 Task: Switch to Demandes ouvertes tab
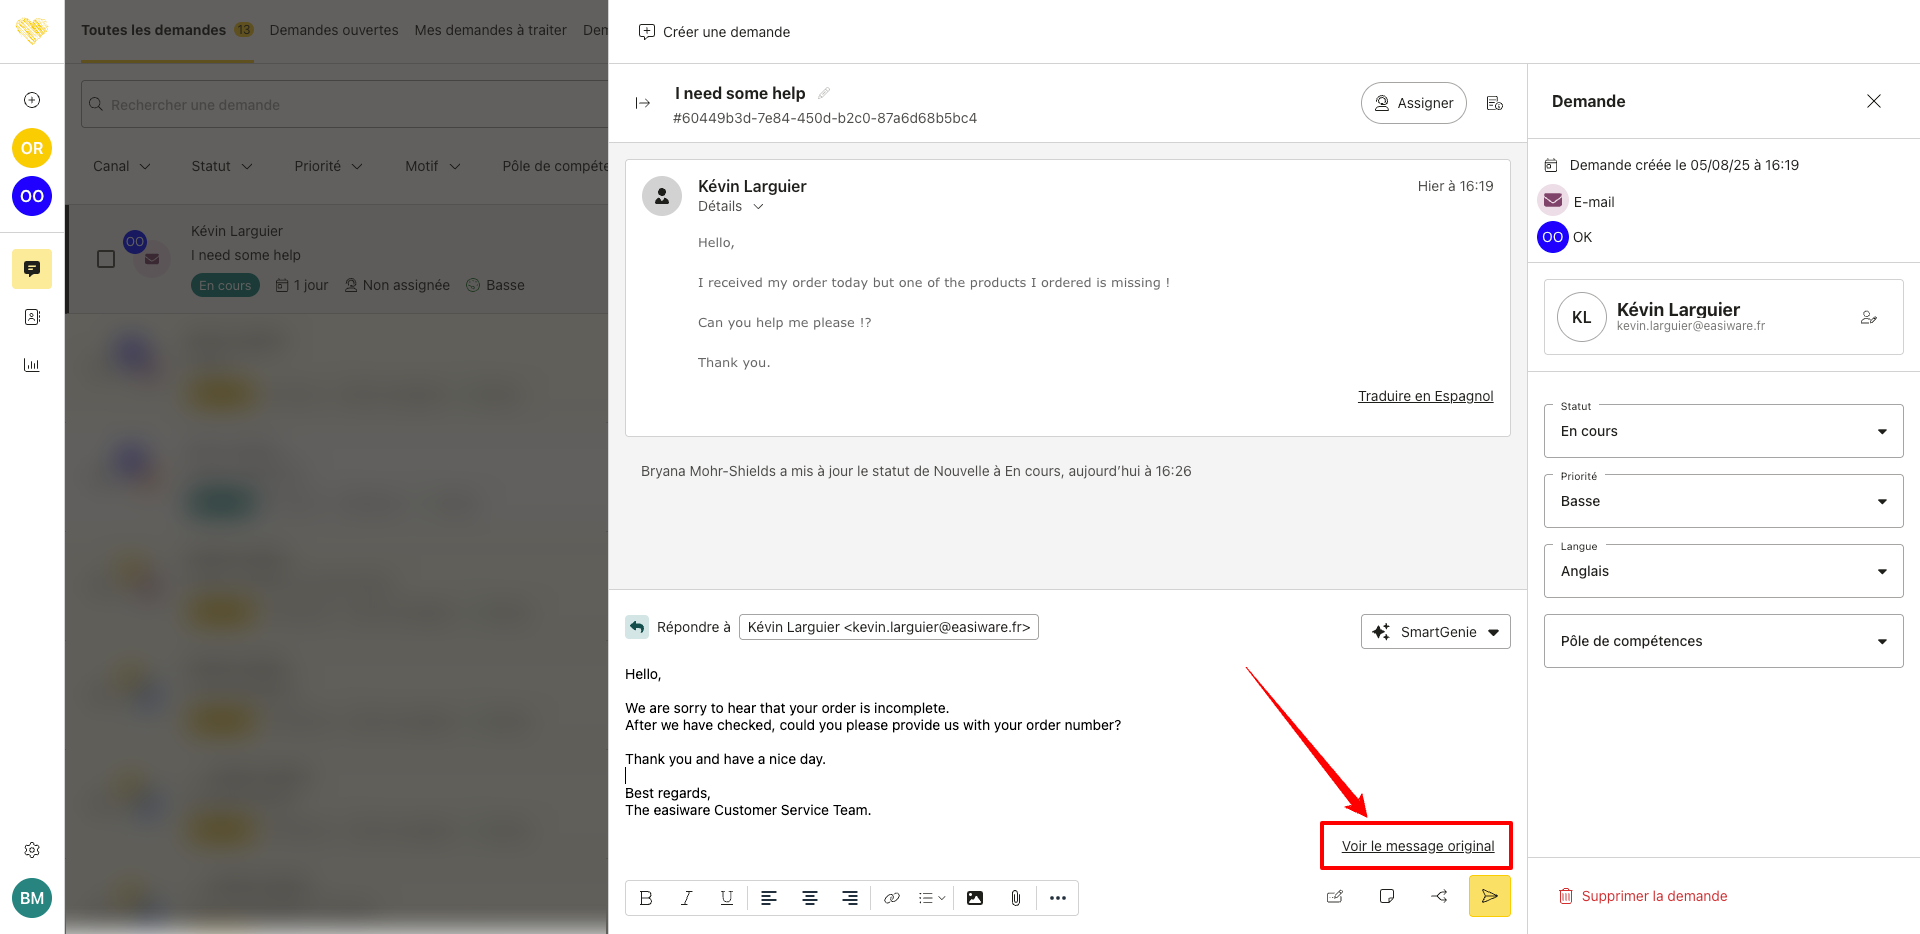coord(334,30)
